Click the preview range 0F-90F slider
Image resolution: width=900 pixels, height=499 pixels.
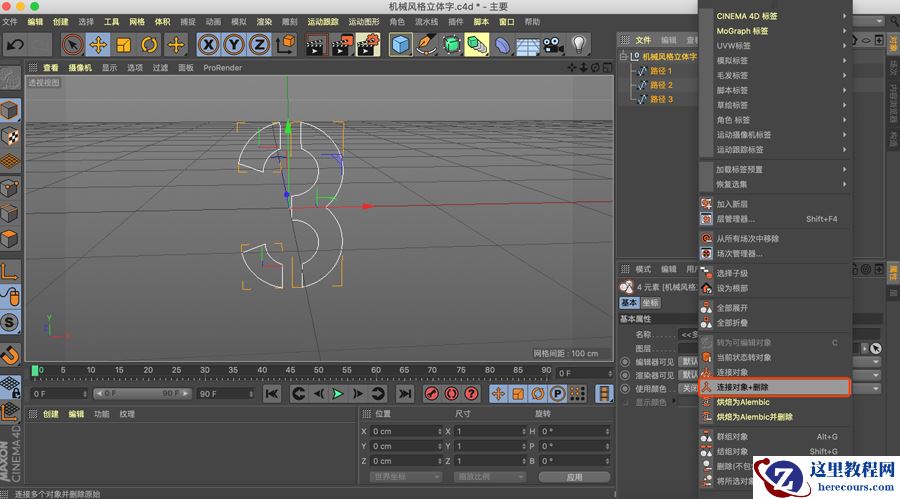click(x=142, y=393)
